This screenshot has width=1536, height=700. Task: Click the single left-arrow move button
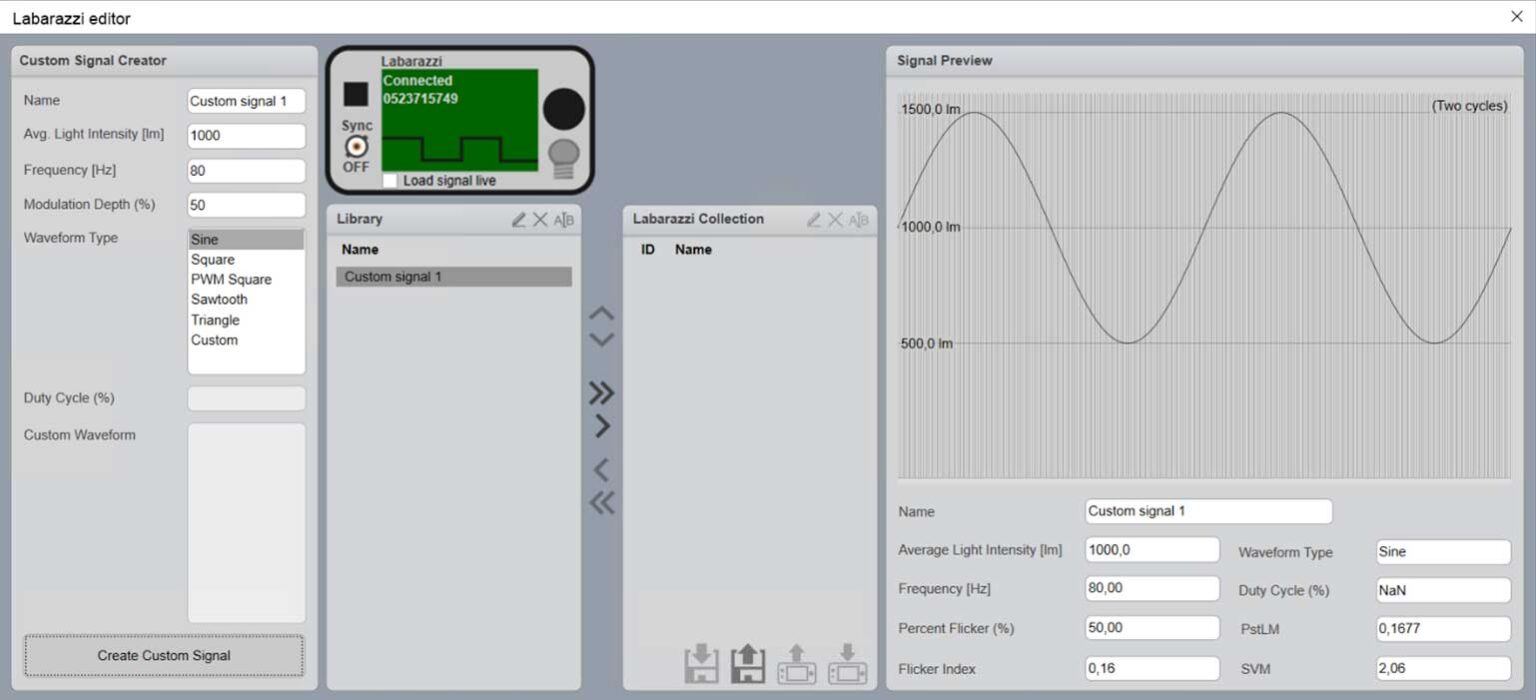pos(601,467)
